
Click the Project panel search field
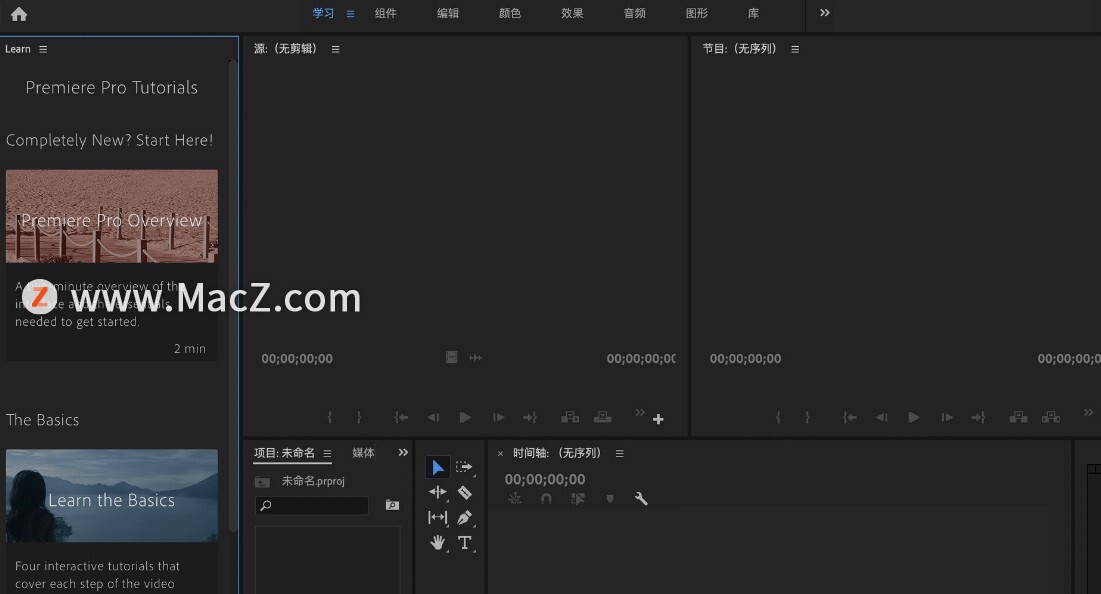click(x=312, y=506)
